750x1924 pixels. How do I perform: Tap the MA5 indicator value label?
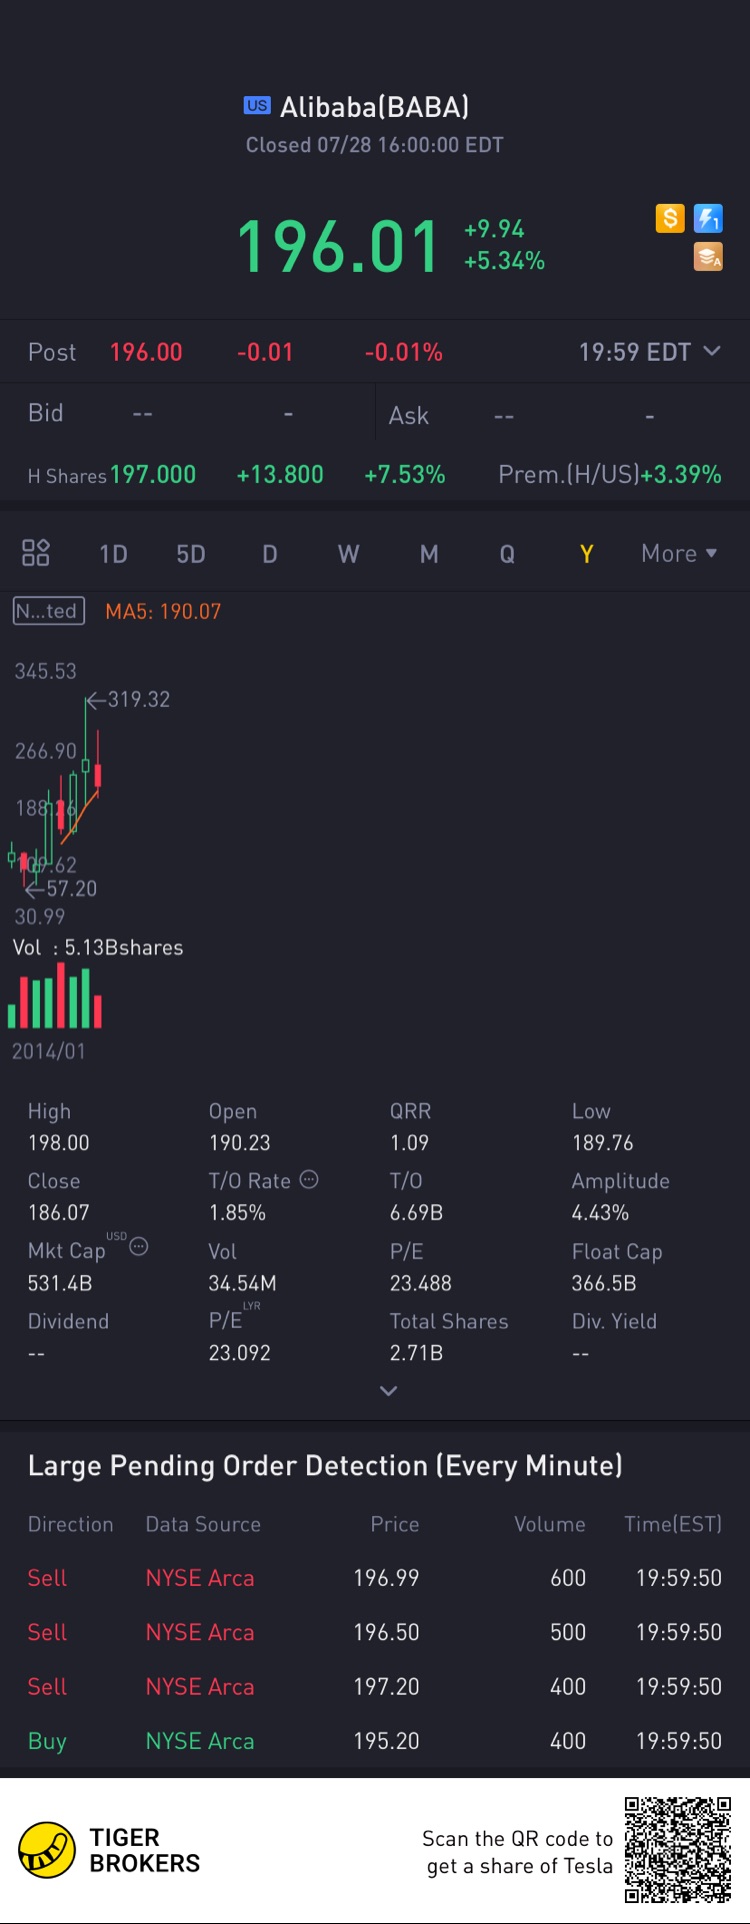coord(163,611)
